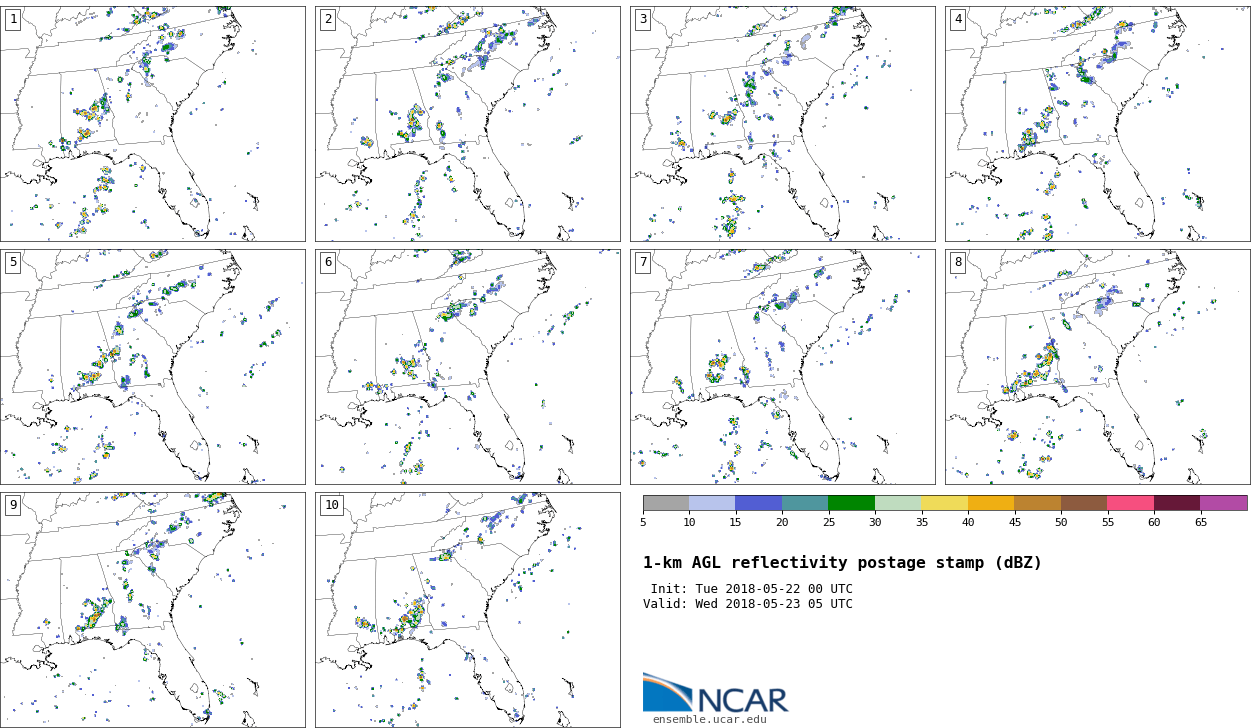The image size is (1260, 728).
Task: Open ensemble member 8 map panel
Action: click(1098, 367)
